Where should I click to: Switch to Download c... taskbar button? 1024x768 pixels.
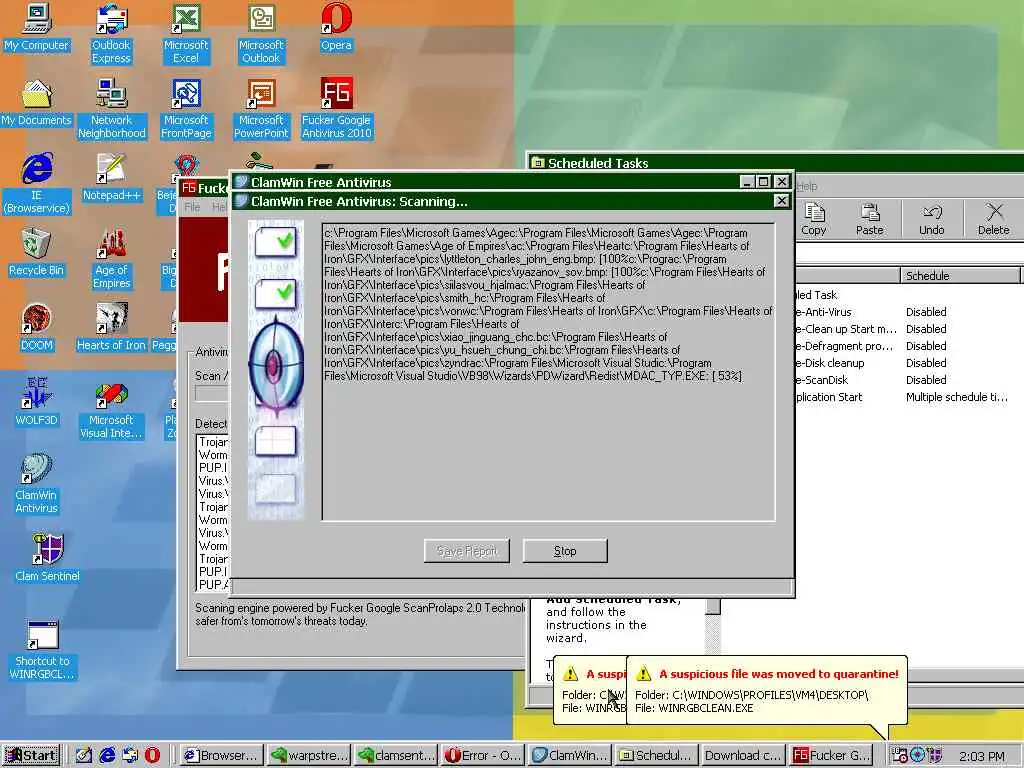click(743, 756)
